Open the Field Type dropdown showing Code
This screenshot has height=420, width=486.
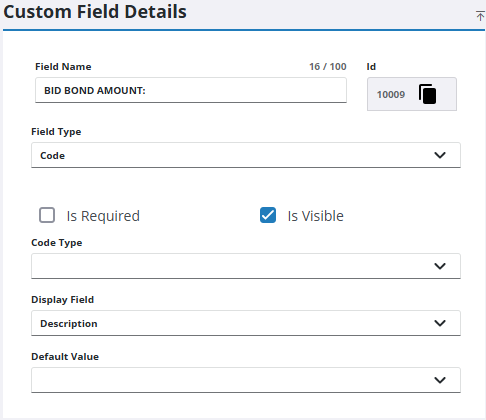pos(246,155)
